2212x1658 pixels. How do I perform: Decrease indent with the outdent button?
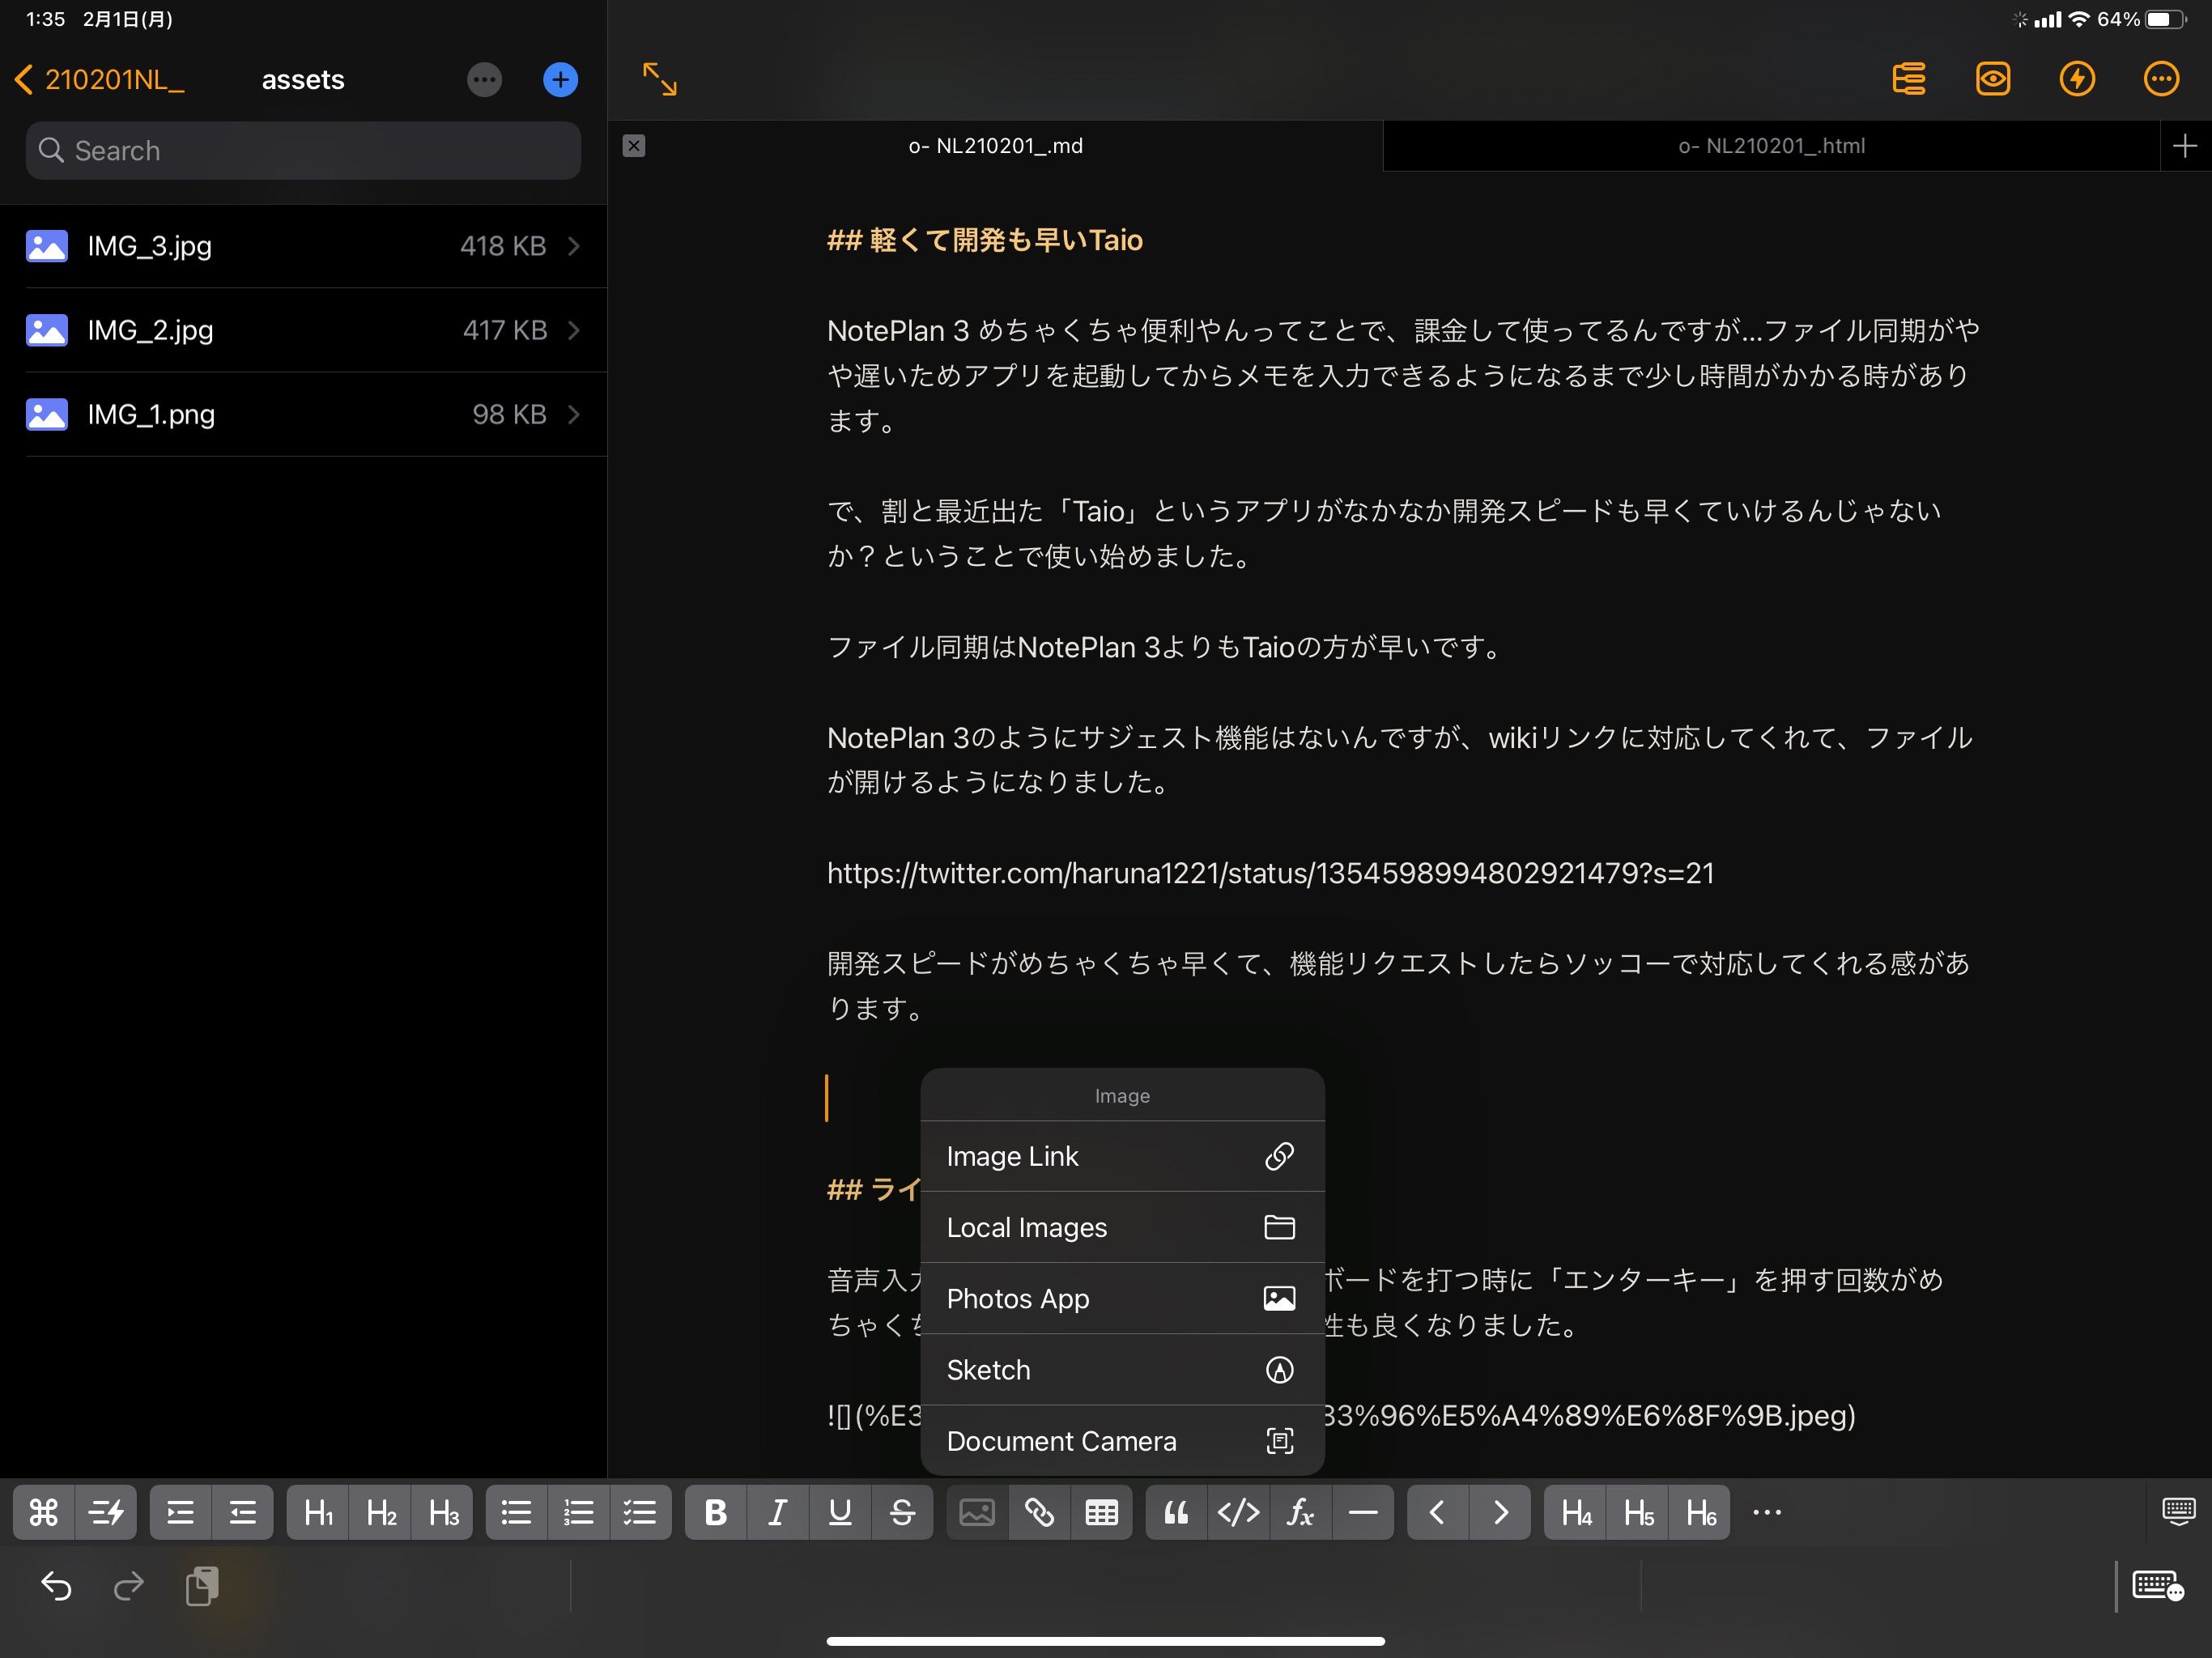coord(242,1512)
